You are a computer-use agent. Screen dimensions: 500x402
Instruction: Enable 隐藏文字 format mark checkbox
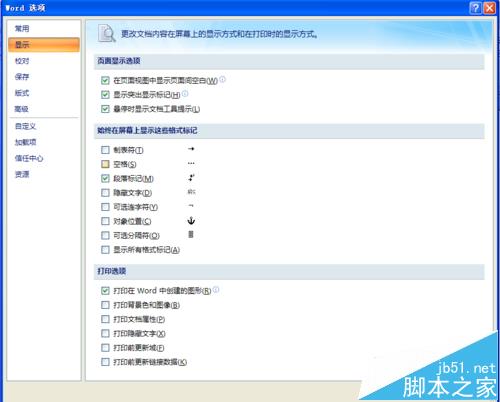105,193
